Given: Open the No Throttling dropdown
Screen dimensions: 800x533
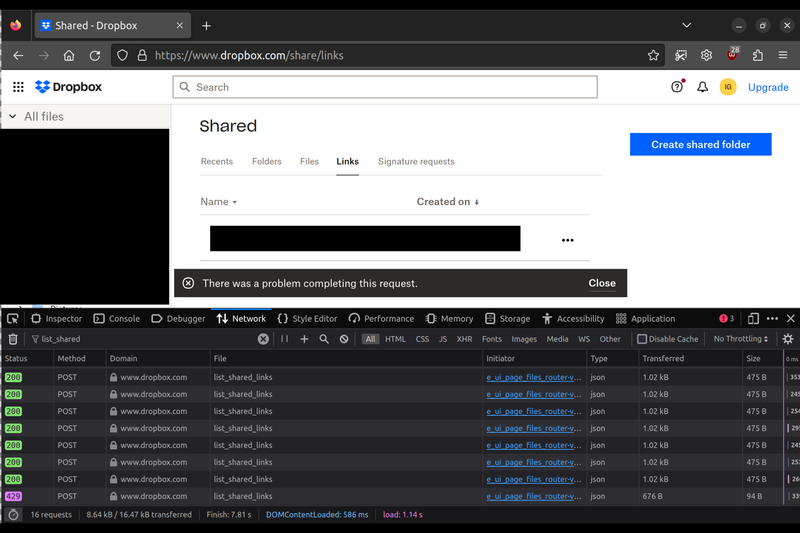Looking at the screenshot, I should click(x=741, y=339).
